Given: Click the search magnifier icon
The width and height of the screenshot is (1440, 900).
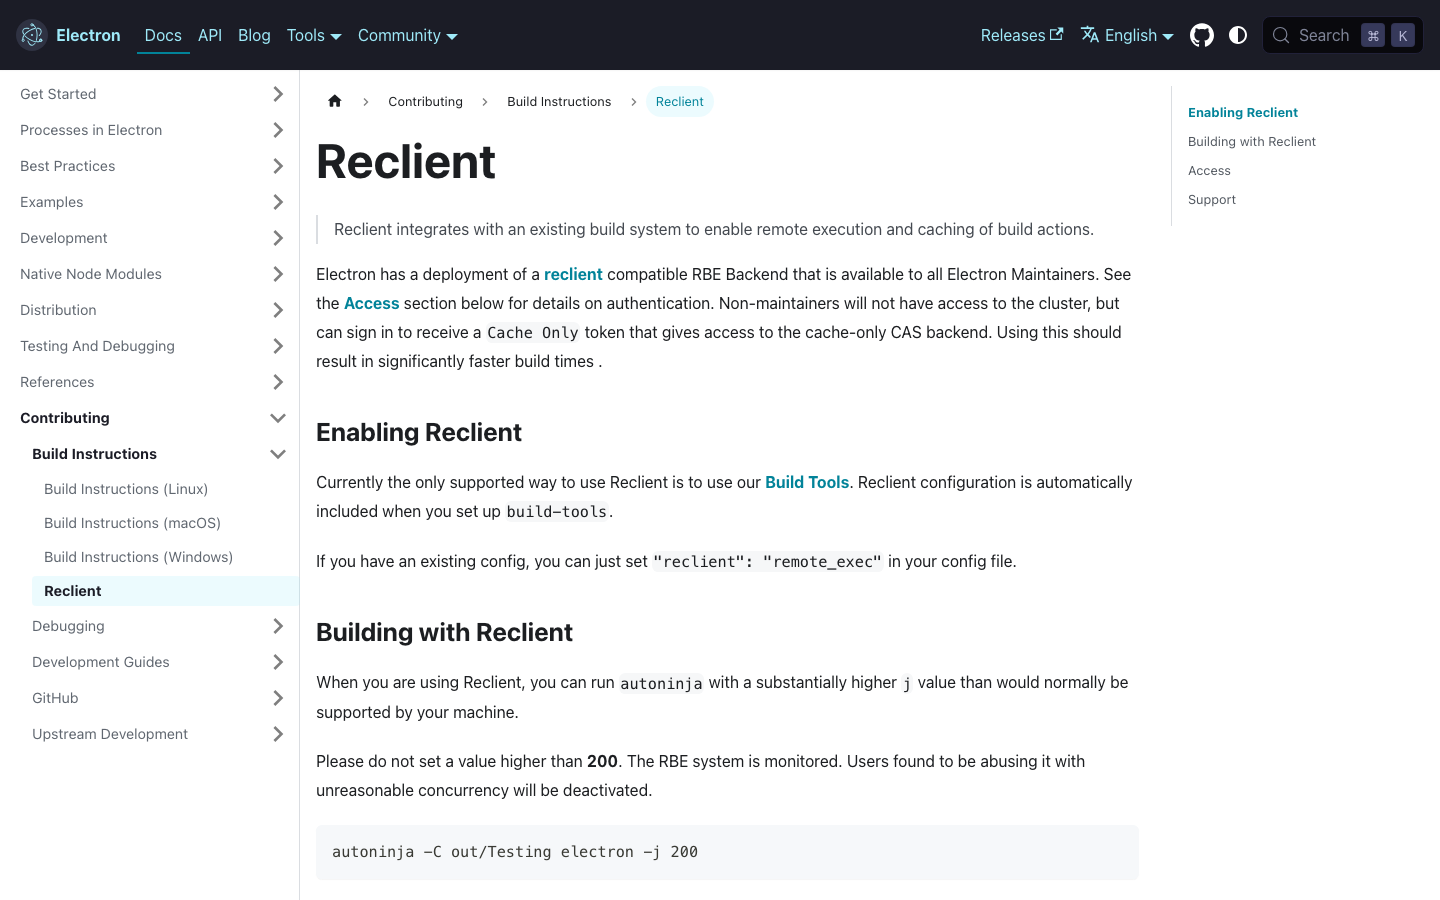Looking at the screenshot, I should click(1281, 35).
